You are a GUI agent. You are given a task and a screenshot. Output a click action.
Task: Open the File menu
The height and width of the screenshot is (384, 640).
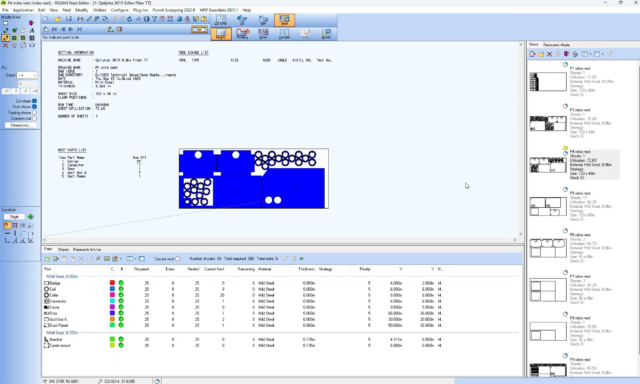click(x=5, y=10)
